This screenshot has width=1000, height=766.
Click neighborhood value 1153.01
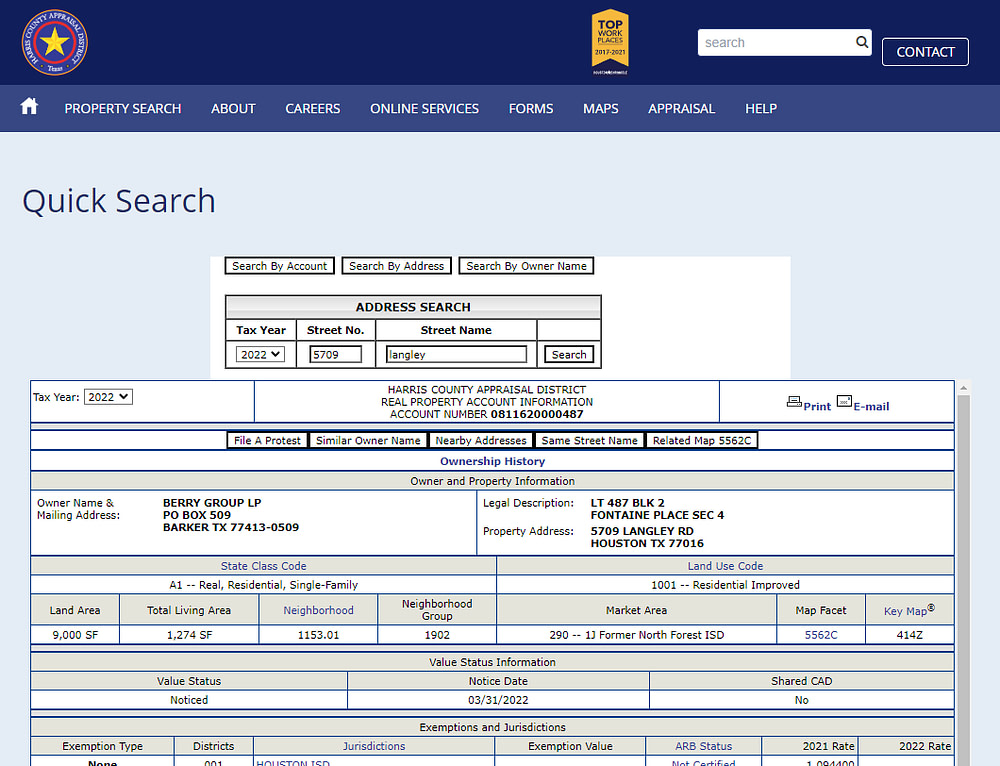(318, 635)
